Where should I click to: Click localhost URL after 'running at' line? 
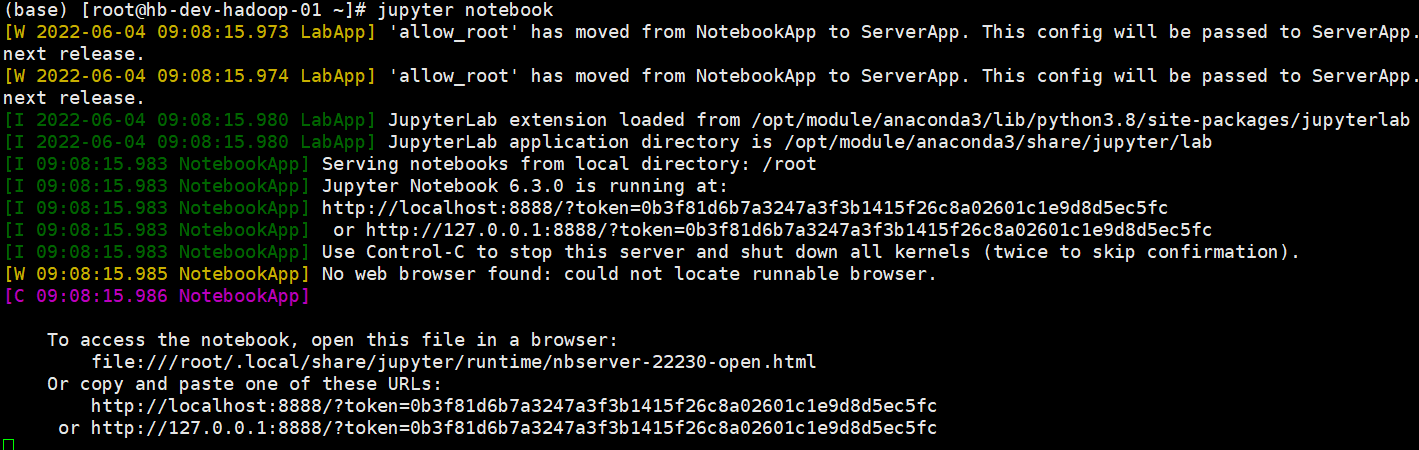744,208
